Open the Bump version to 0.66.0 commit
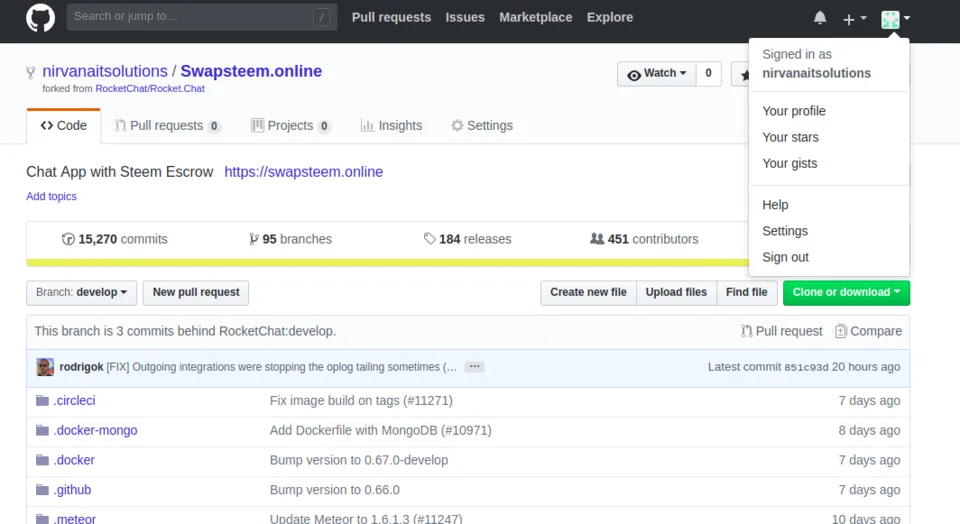This screenshot has height=524, width=960. [335, 490]
